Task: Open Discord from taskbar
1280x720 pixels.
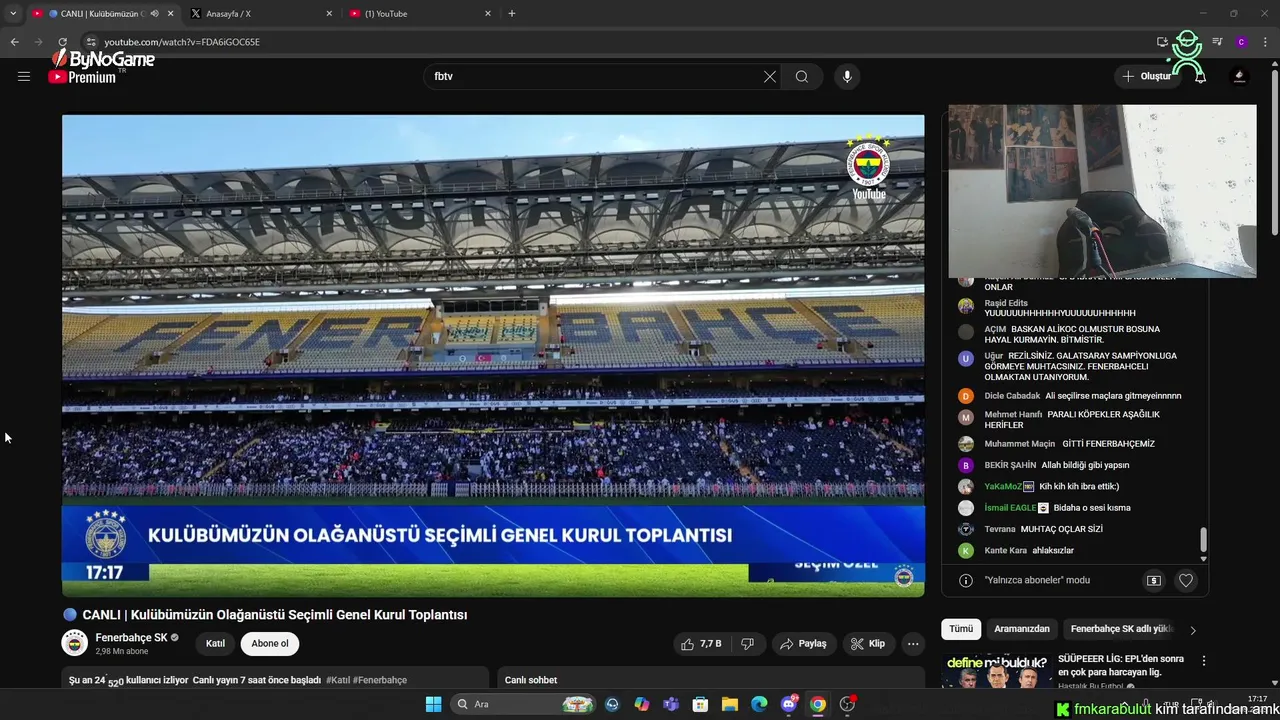Action: (788, 704)
